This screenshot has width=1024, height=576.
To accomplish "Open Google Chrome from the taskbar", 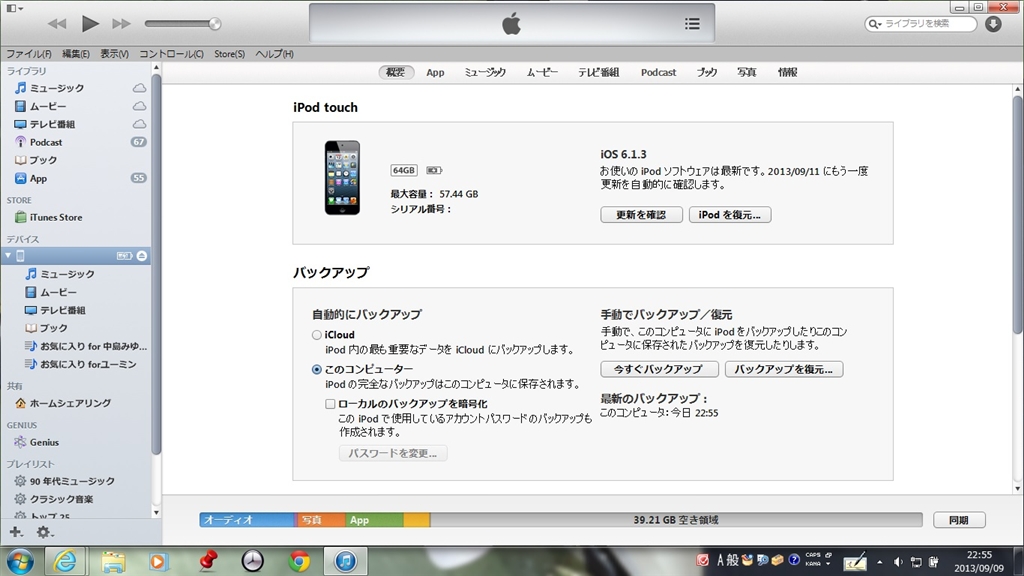I will [300, 561].
